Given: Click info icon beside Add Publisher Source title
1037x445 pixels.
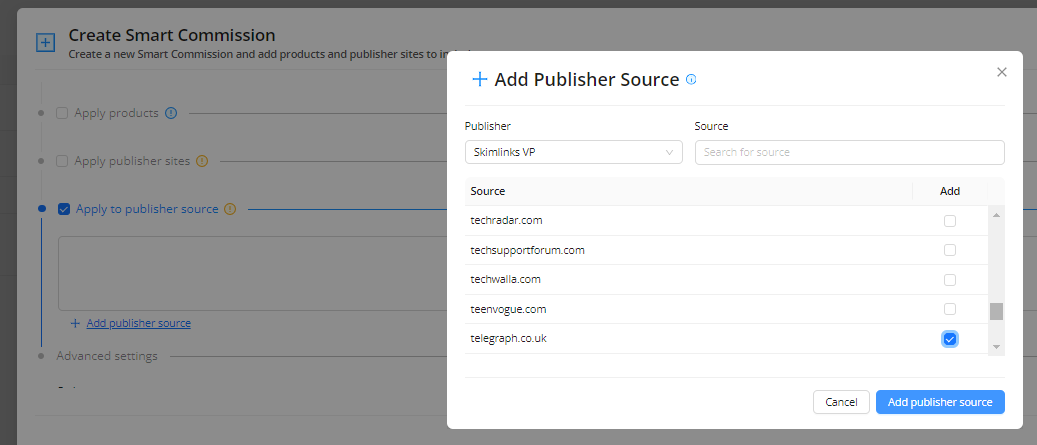Looking at the screenshot, I should coord(691,80).
